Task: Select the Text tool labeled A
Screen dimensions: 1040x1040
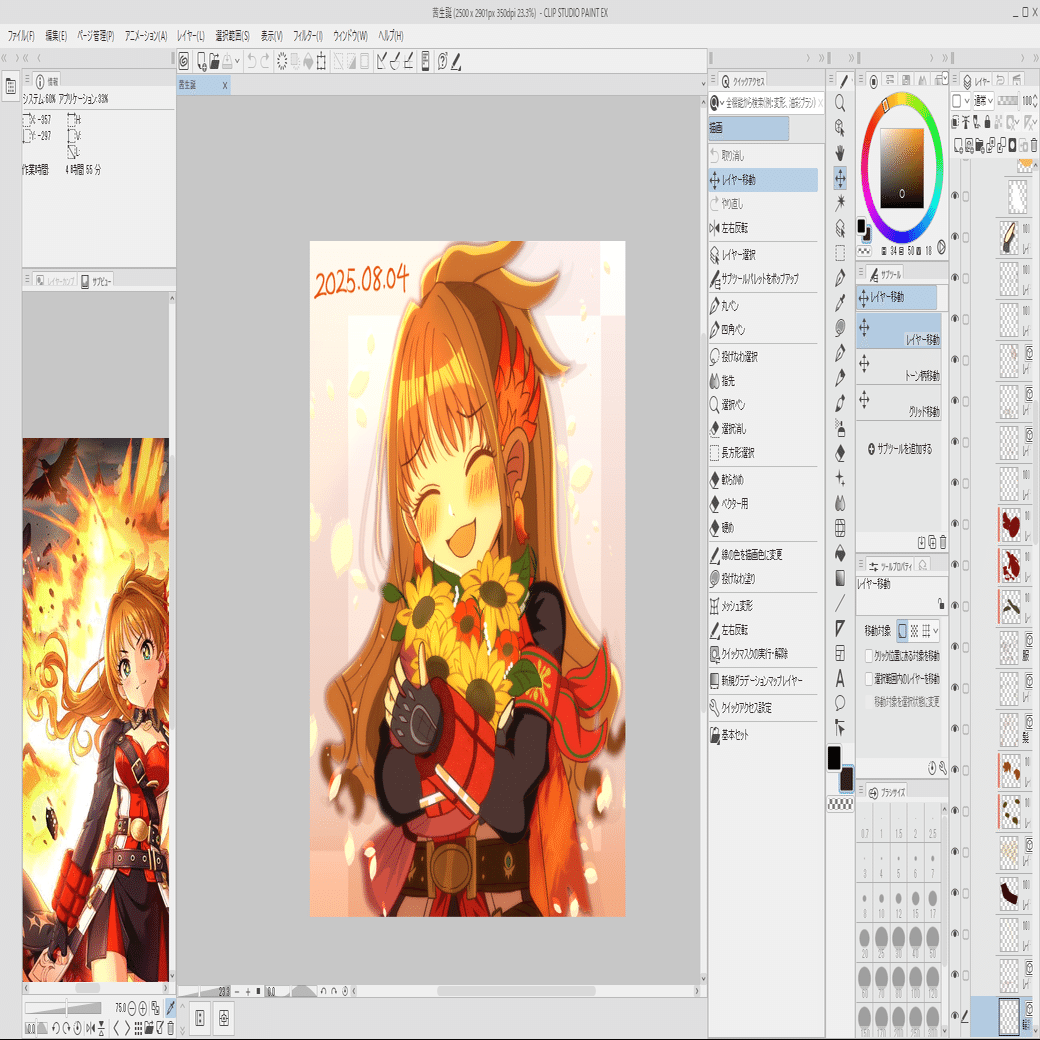Action: (x=840, y=678)
